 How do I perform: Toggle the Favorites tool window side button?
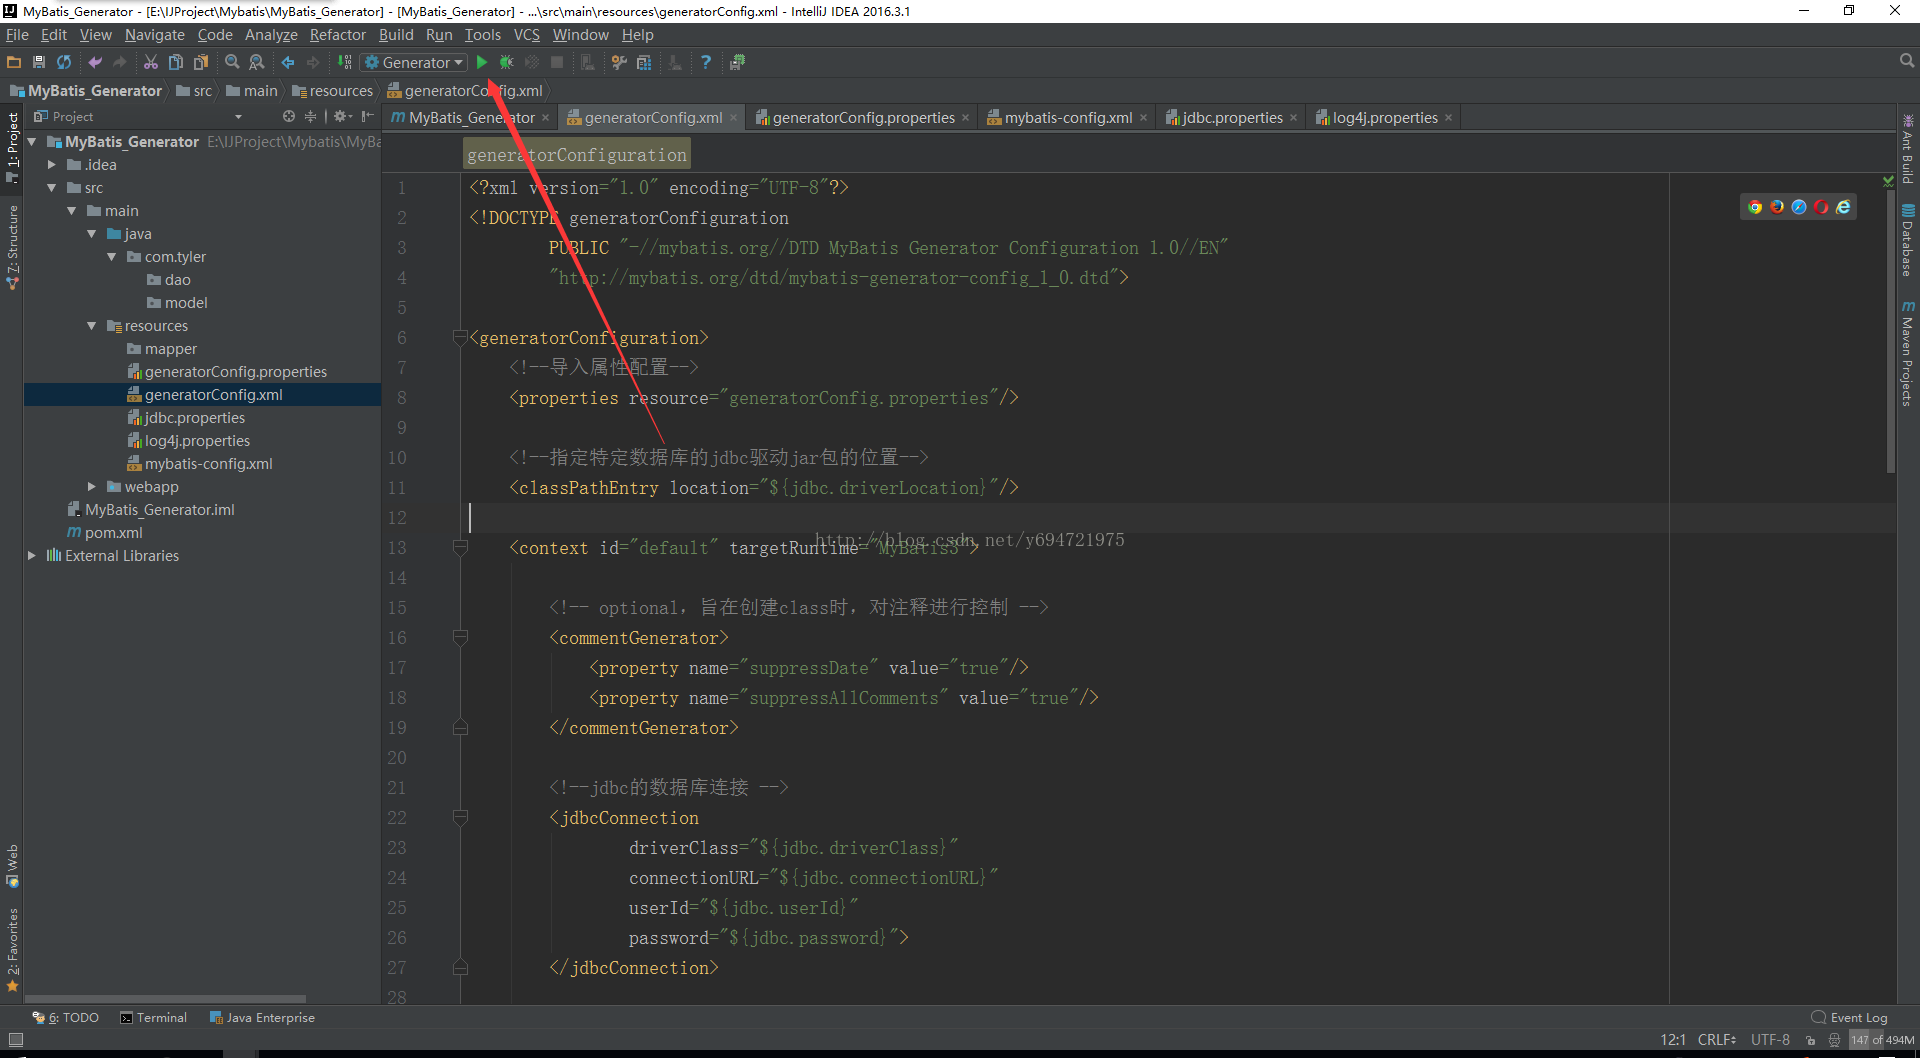[12, 949]
